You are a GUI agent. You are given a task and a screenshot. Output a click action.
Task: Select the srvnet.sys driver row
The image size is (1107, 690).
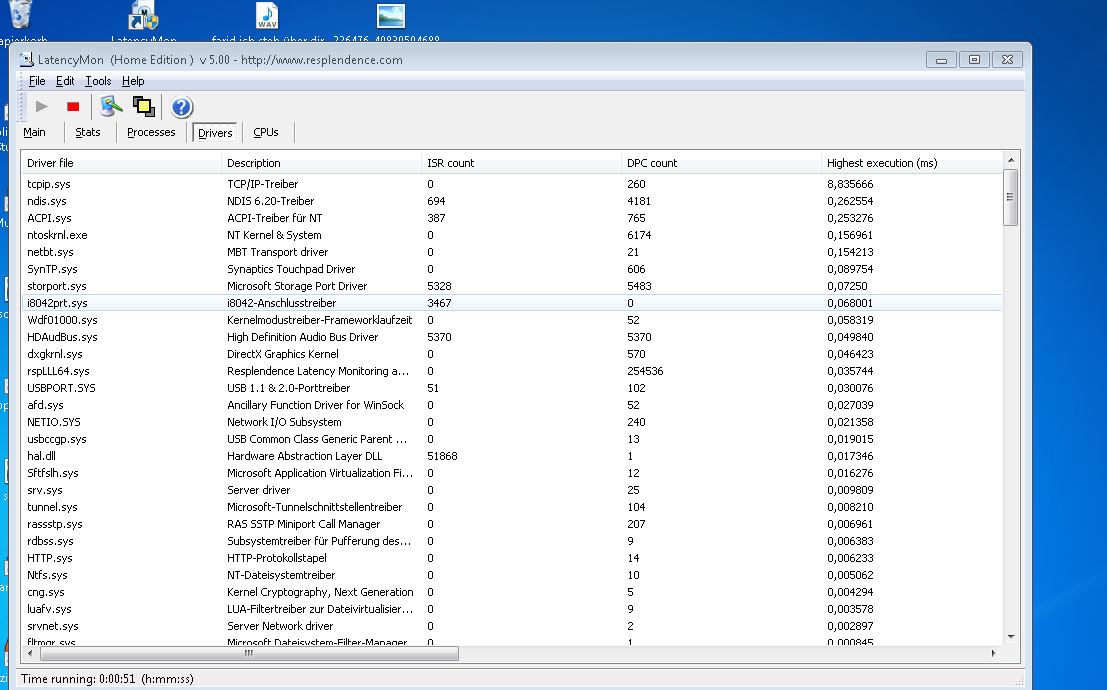pos(512,626)
